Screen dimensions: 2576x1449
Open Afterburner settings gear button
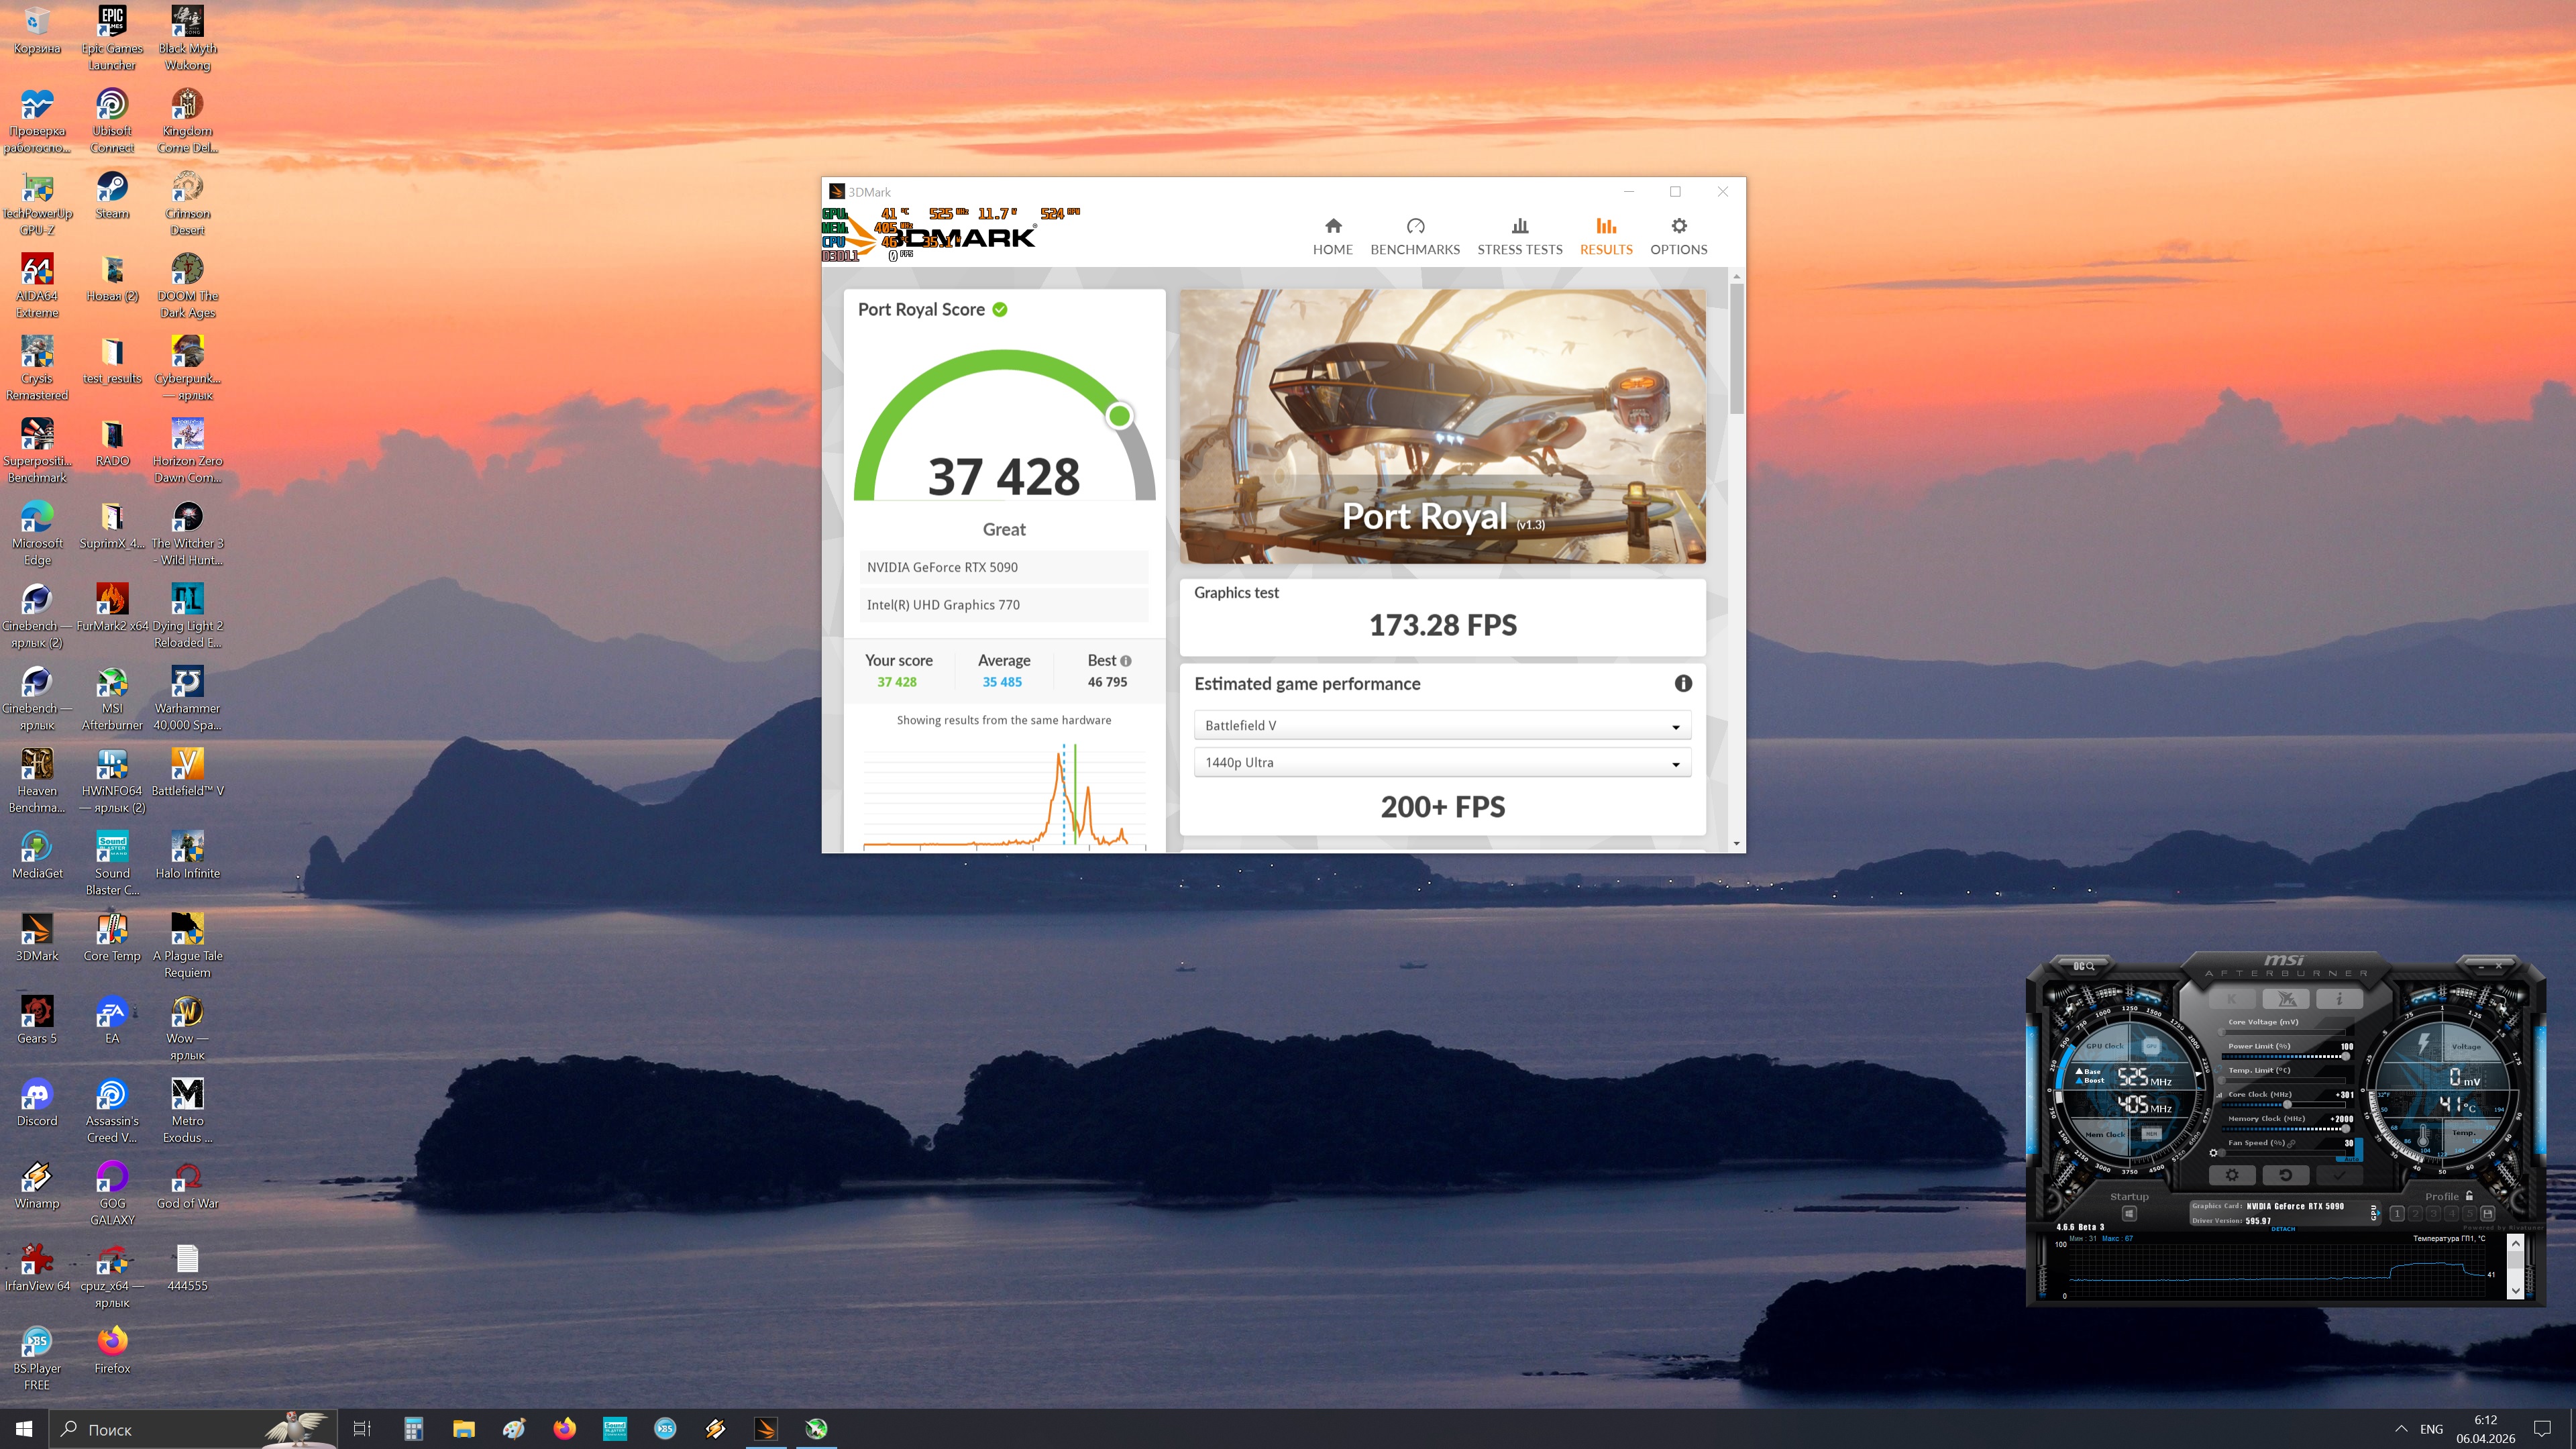2232,1175
